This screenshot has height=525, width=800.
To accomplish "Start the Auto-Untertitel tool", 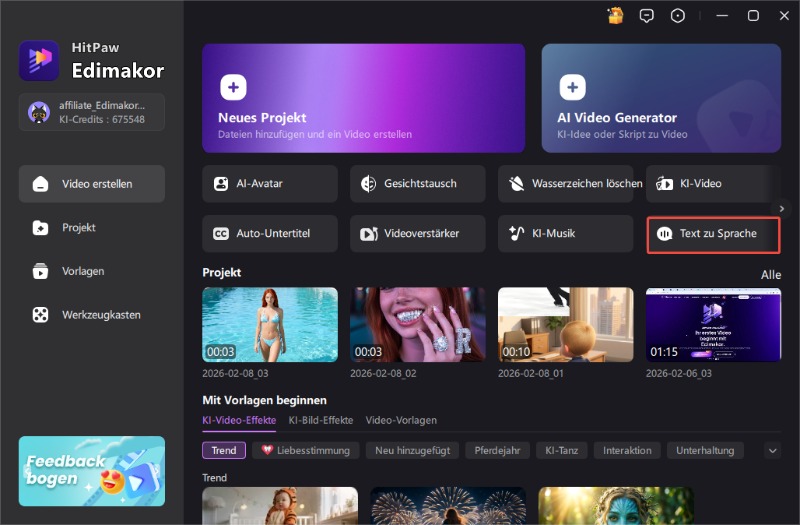I will pyautogui.click(x=270, y=233).
